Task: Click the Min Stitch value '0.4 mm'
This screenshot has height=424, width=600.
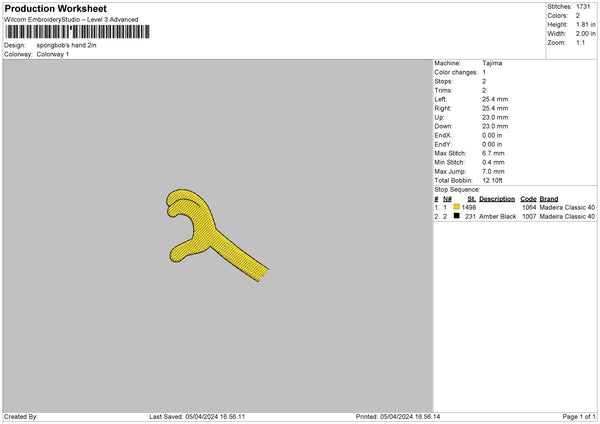Action: click(x=493, y=163)
